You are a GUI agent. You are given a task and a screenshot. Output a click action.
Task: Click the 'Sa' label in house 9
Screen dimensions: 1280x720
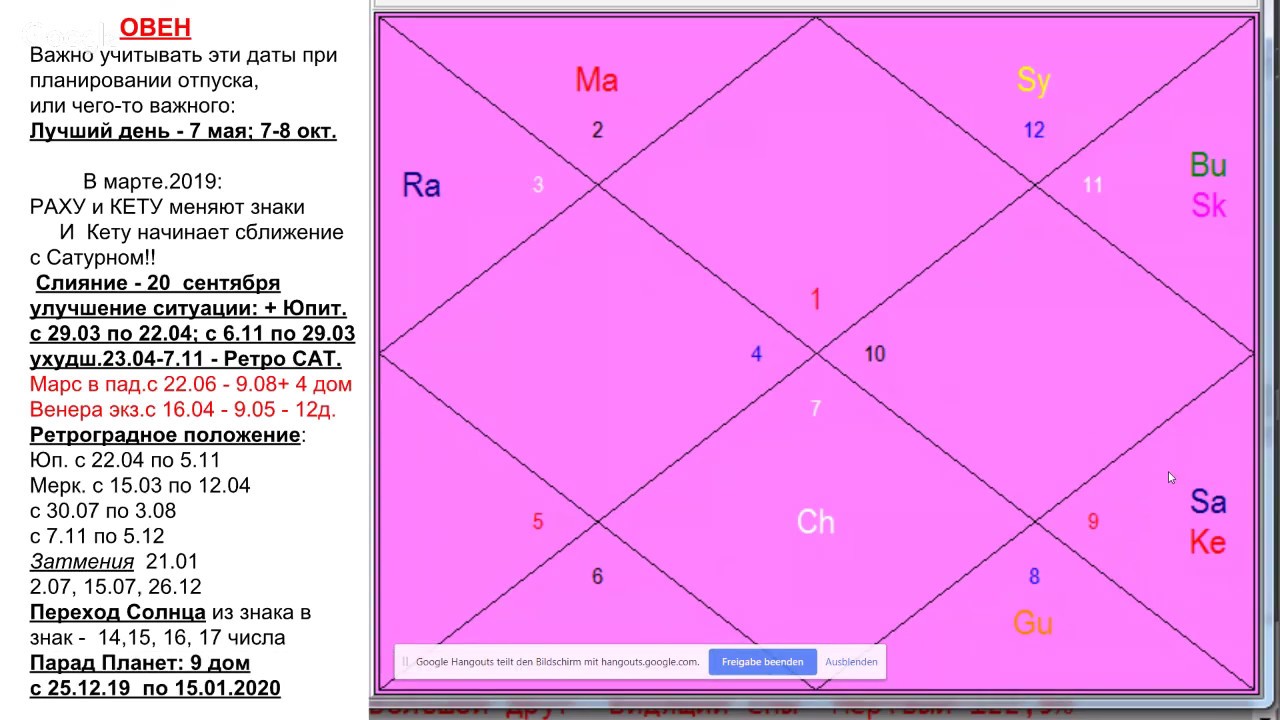[x=1208, y=501]
